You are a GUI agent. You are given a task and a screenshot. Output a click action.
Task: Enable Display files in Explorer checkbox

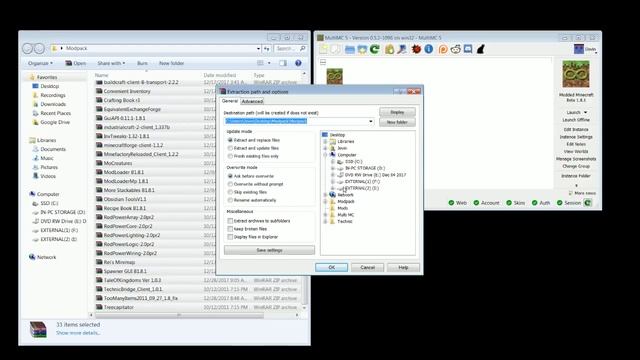click(230, 237)
